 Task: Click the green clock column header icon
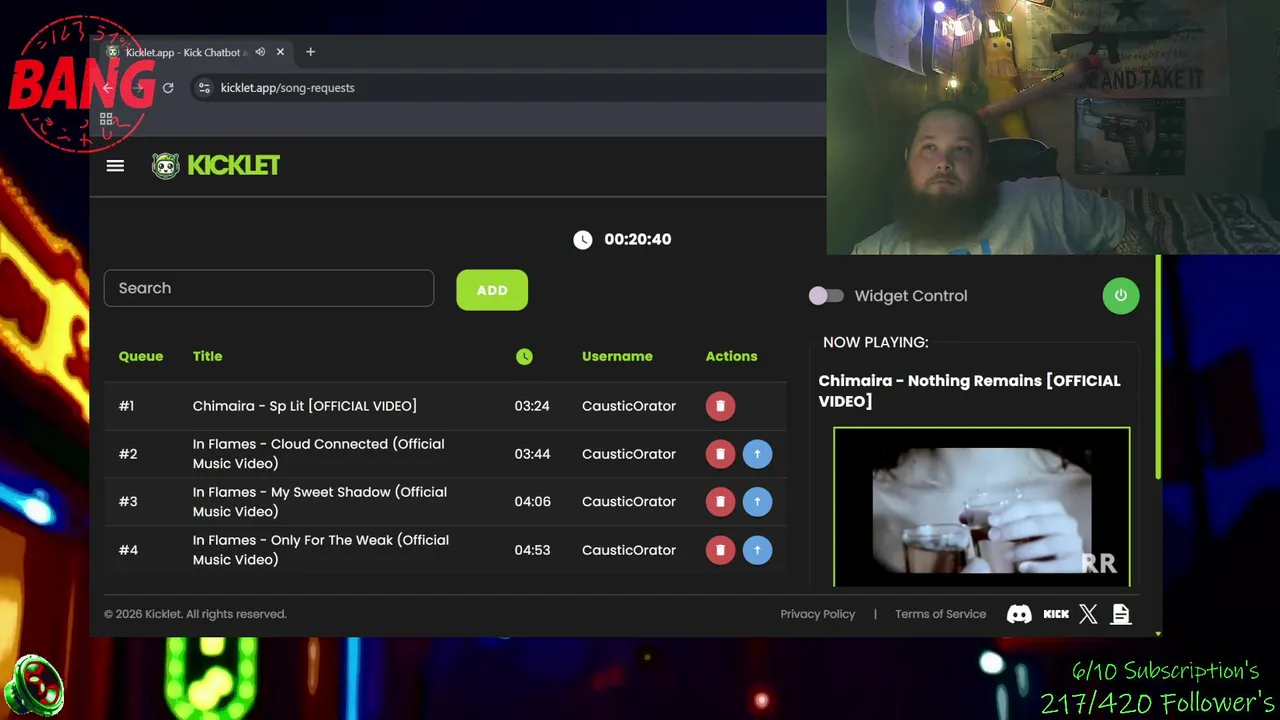524,357
